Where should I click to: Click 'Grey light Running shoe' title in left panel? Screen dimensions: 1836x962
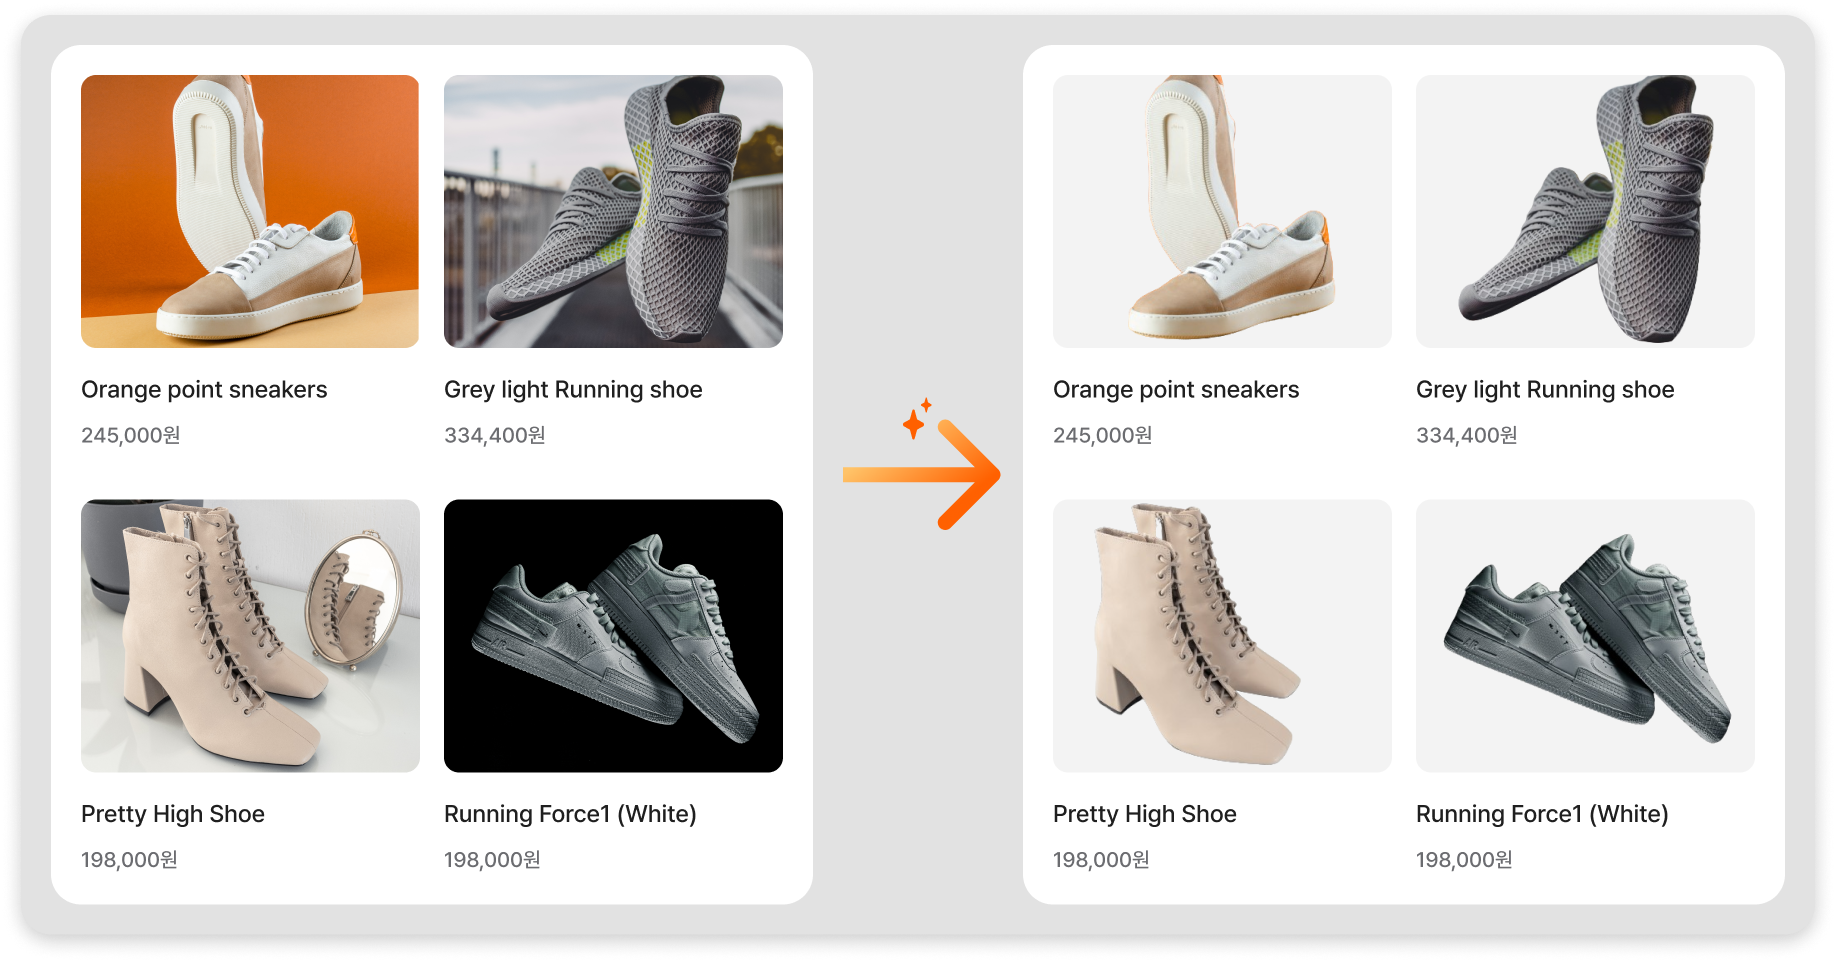pyautogui.click(x=573, y=390)
